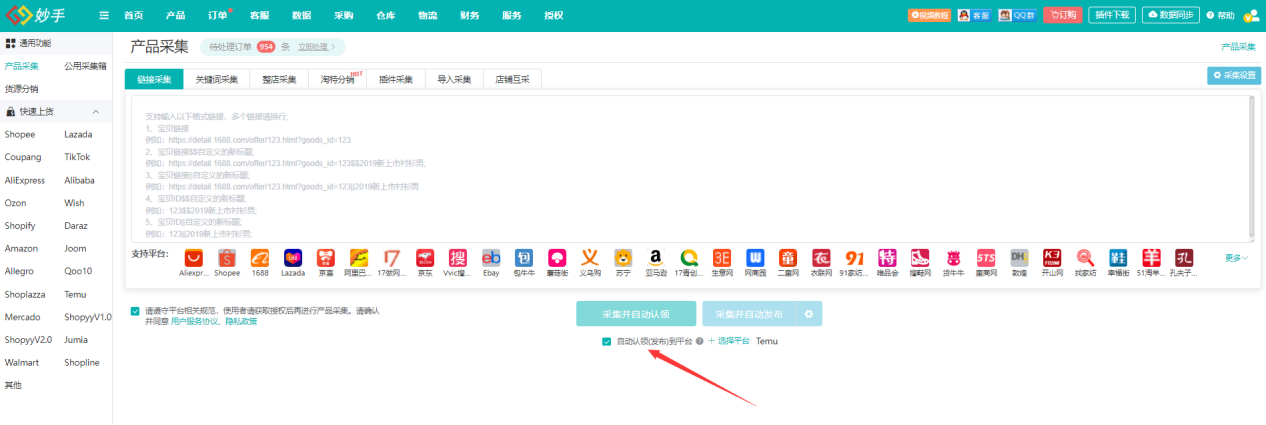This screenshot has width=1266, height=425.
Task: Click the help question mark after 自动认领
Action: (700, 341)
